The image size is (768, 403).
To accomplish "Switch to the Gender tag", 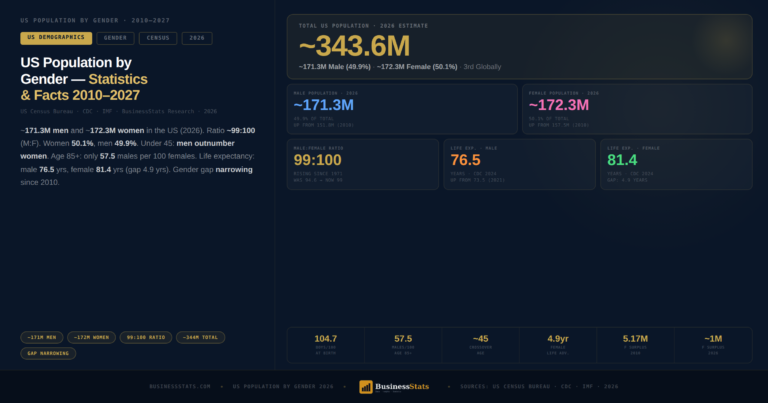I will pyautogui.click(x=116, y=38).
